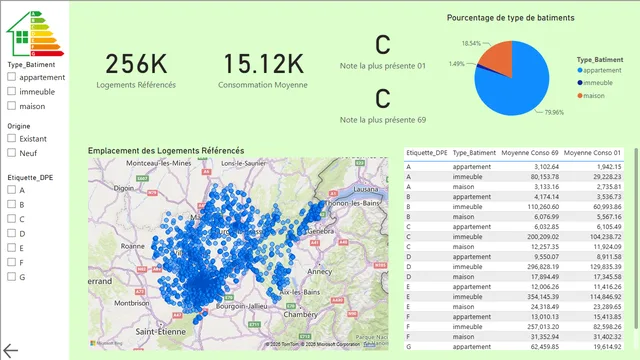Sort by Moyenne Conso 69 header

tap(530, 153)
